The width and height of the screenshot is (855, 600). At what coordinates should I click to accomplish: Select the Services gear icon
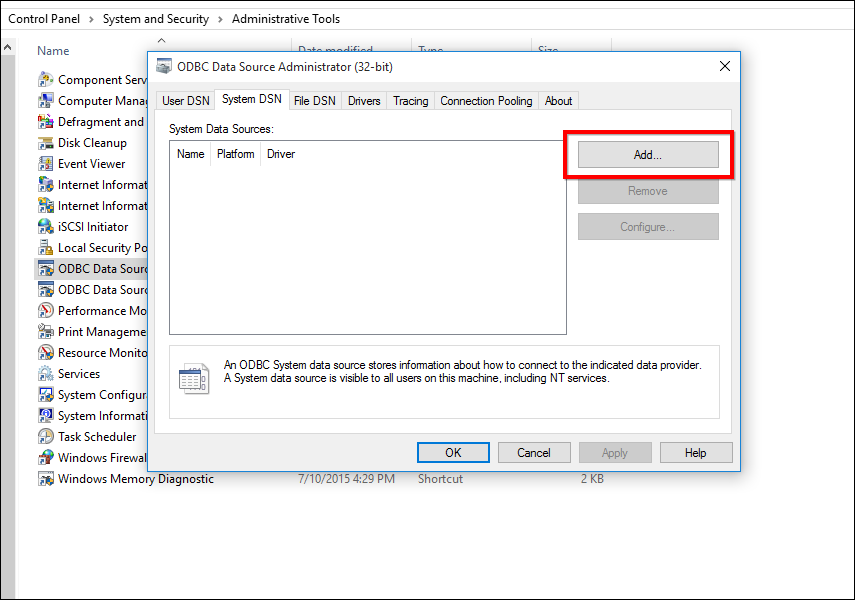[46, 374]
